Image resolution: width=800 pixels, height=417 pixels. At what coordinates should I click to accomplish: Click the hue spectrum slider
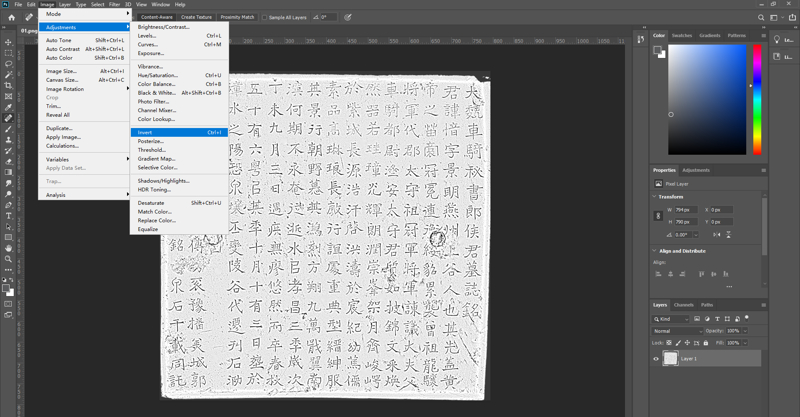click(x=757, y=100)
